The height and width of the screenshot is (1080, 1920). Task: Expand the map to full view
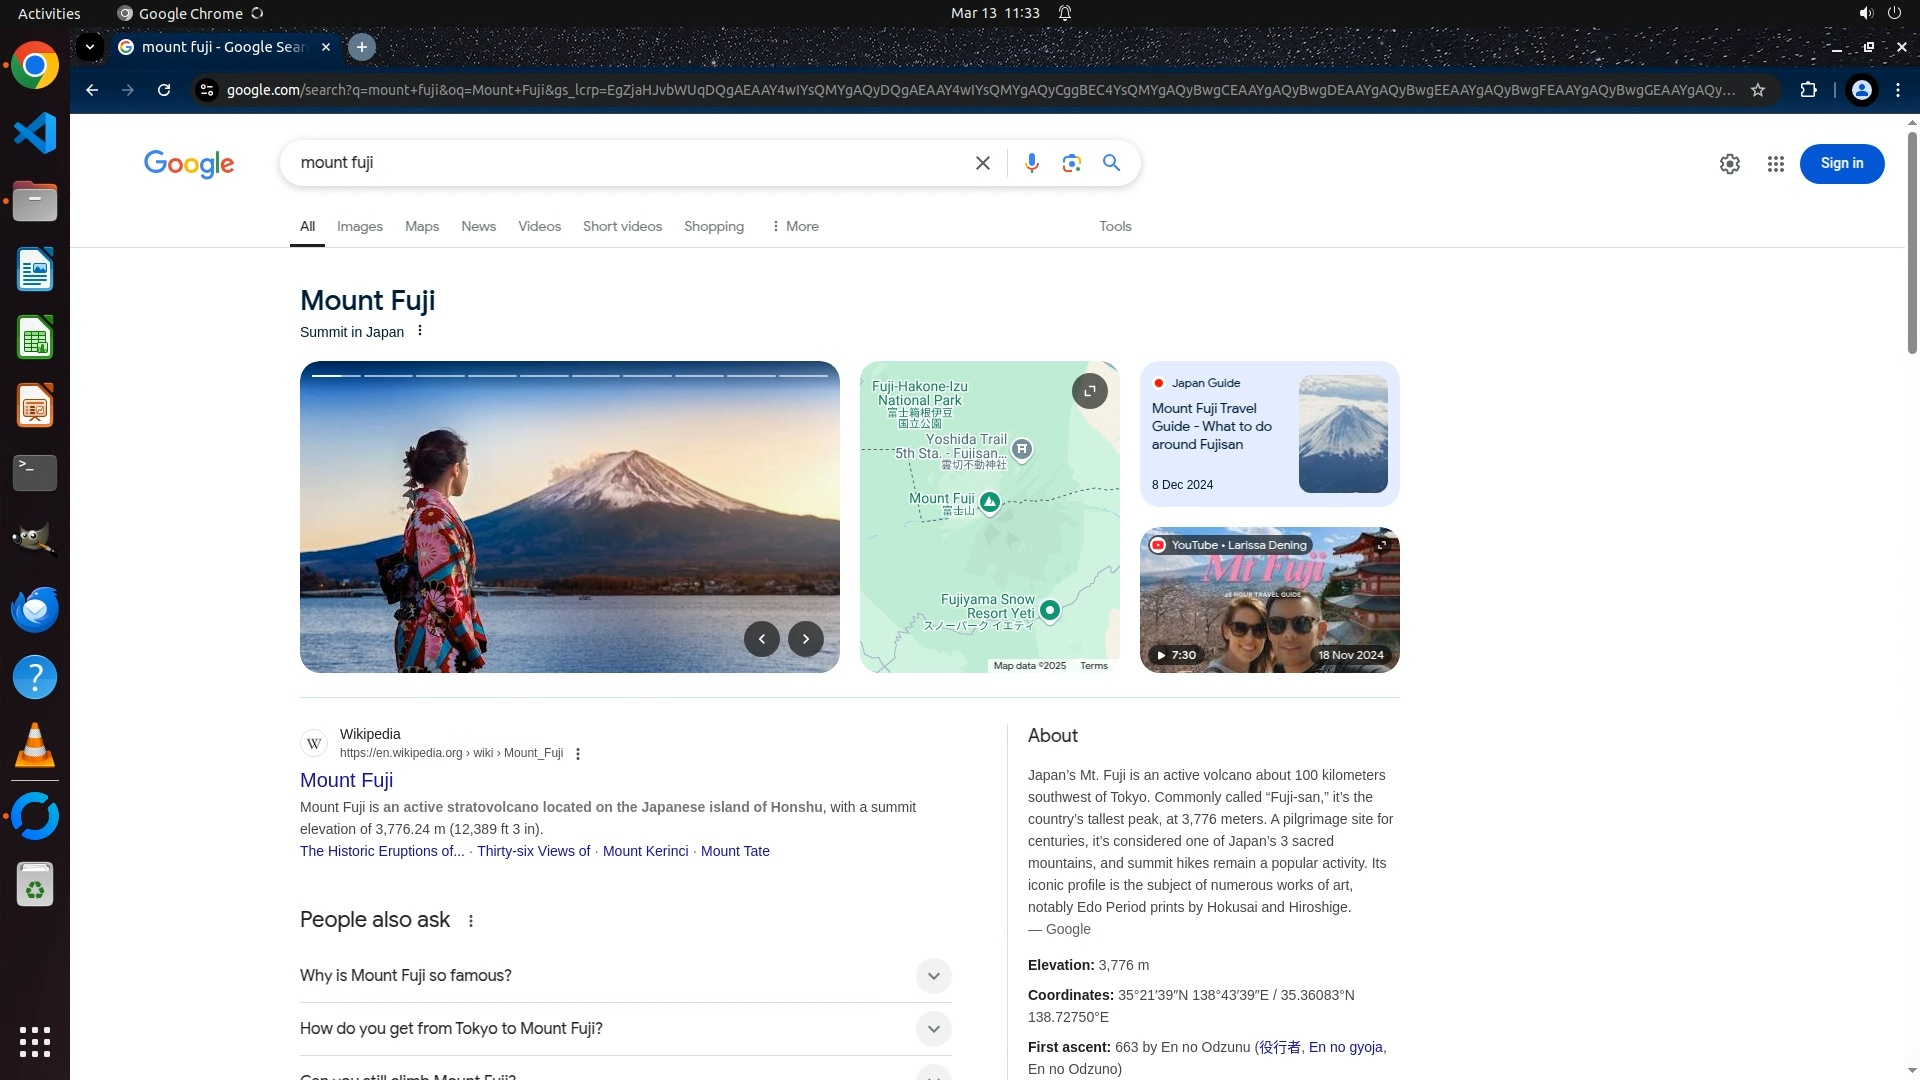[x=1089, y=391]
